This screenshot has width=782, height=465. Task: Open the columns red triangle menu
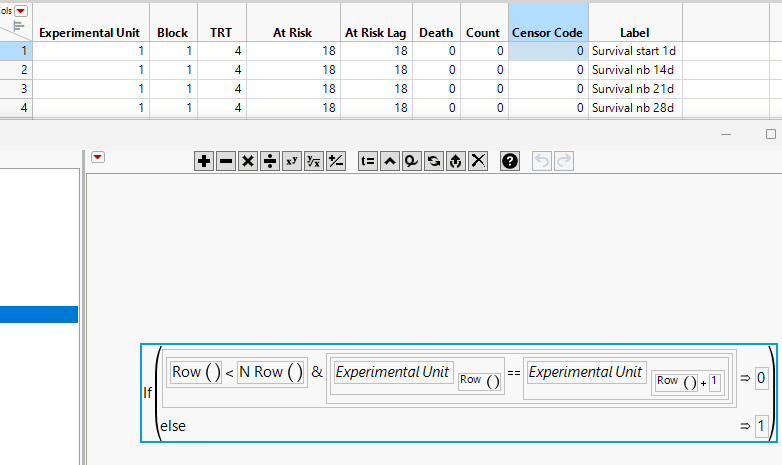tap(19, 9)
